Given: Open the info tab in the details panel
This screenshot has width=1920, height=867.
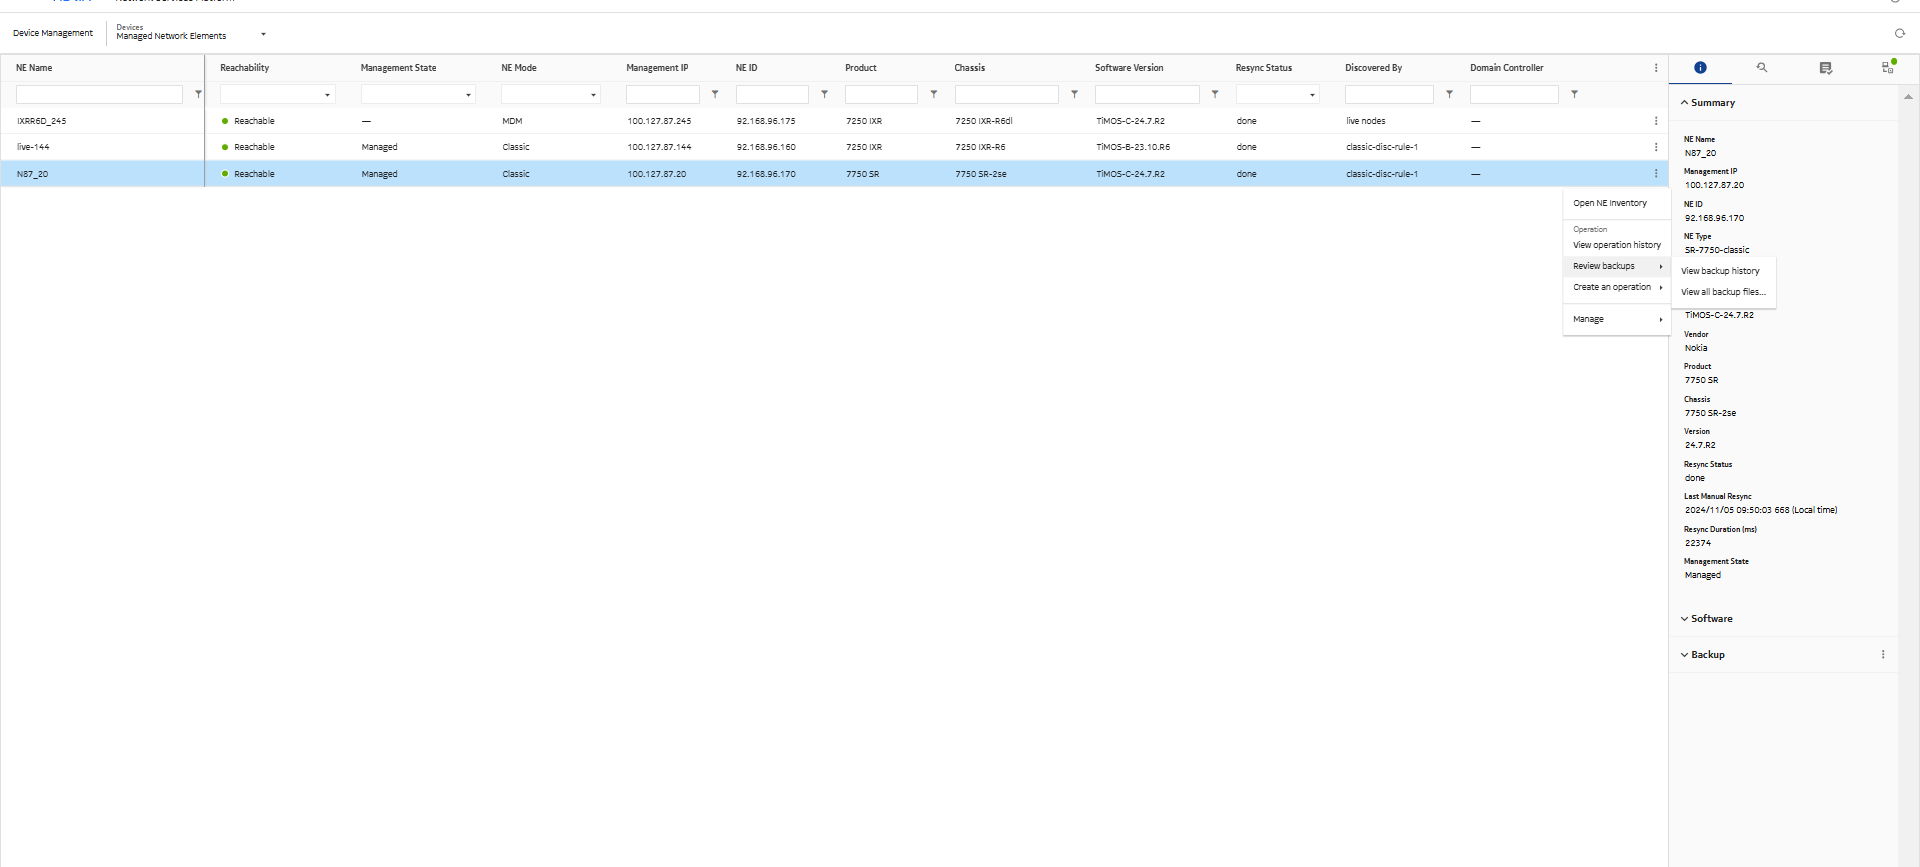Looking at the screenshot, I should pos(1700,68).
